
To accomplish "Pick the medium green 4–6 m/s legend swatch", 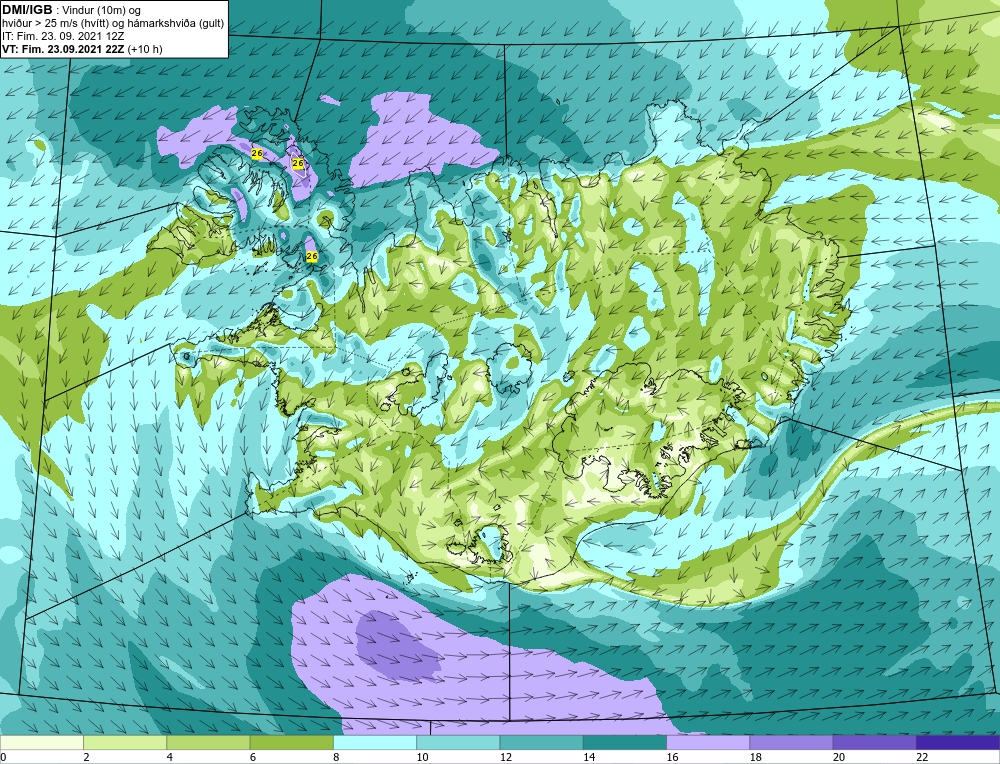I will coord(209,742).
